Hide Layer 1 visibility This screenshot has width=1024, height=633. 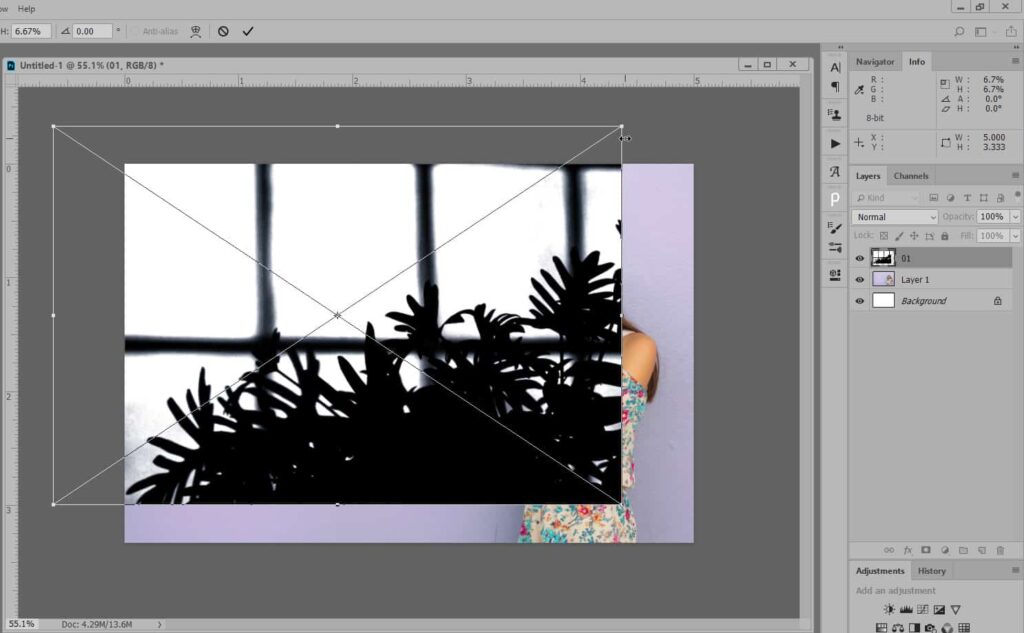pyautogui.click(x=860, y=280)
